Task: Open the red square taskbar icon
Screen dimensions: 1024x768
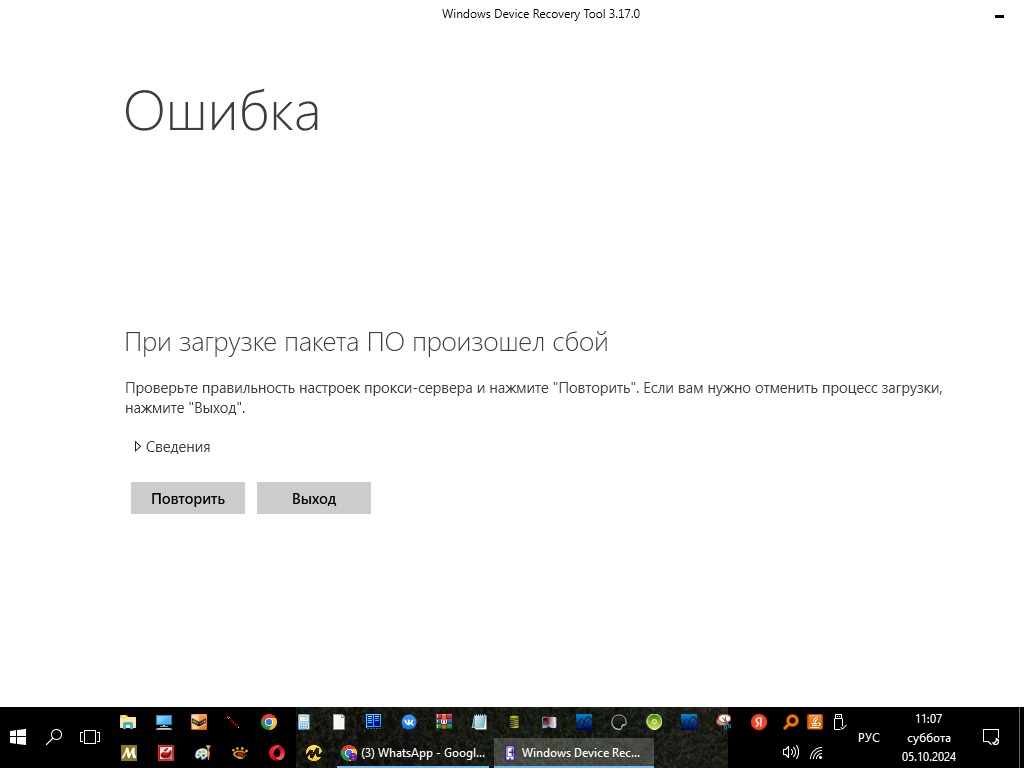Action: pyautogui.click(x=166, y=753)
